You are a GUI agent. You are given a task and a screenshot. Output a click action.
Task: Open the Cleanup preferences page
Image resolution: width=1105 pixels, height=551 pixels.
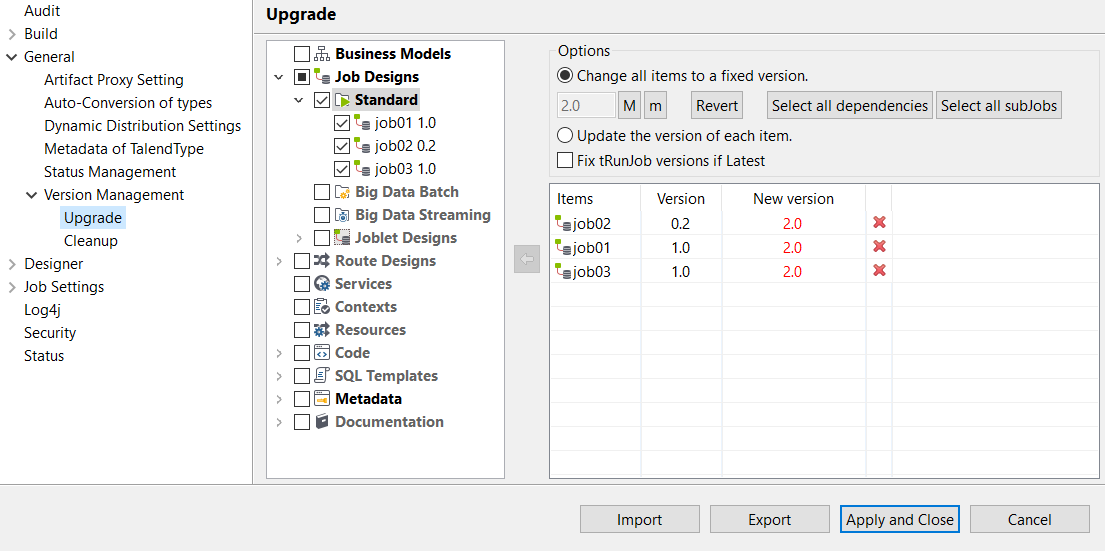91,241
